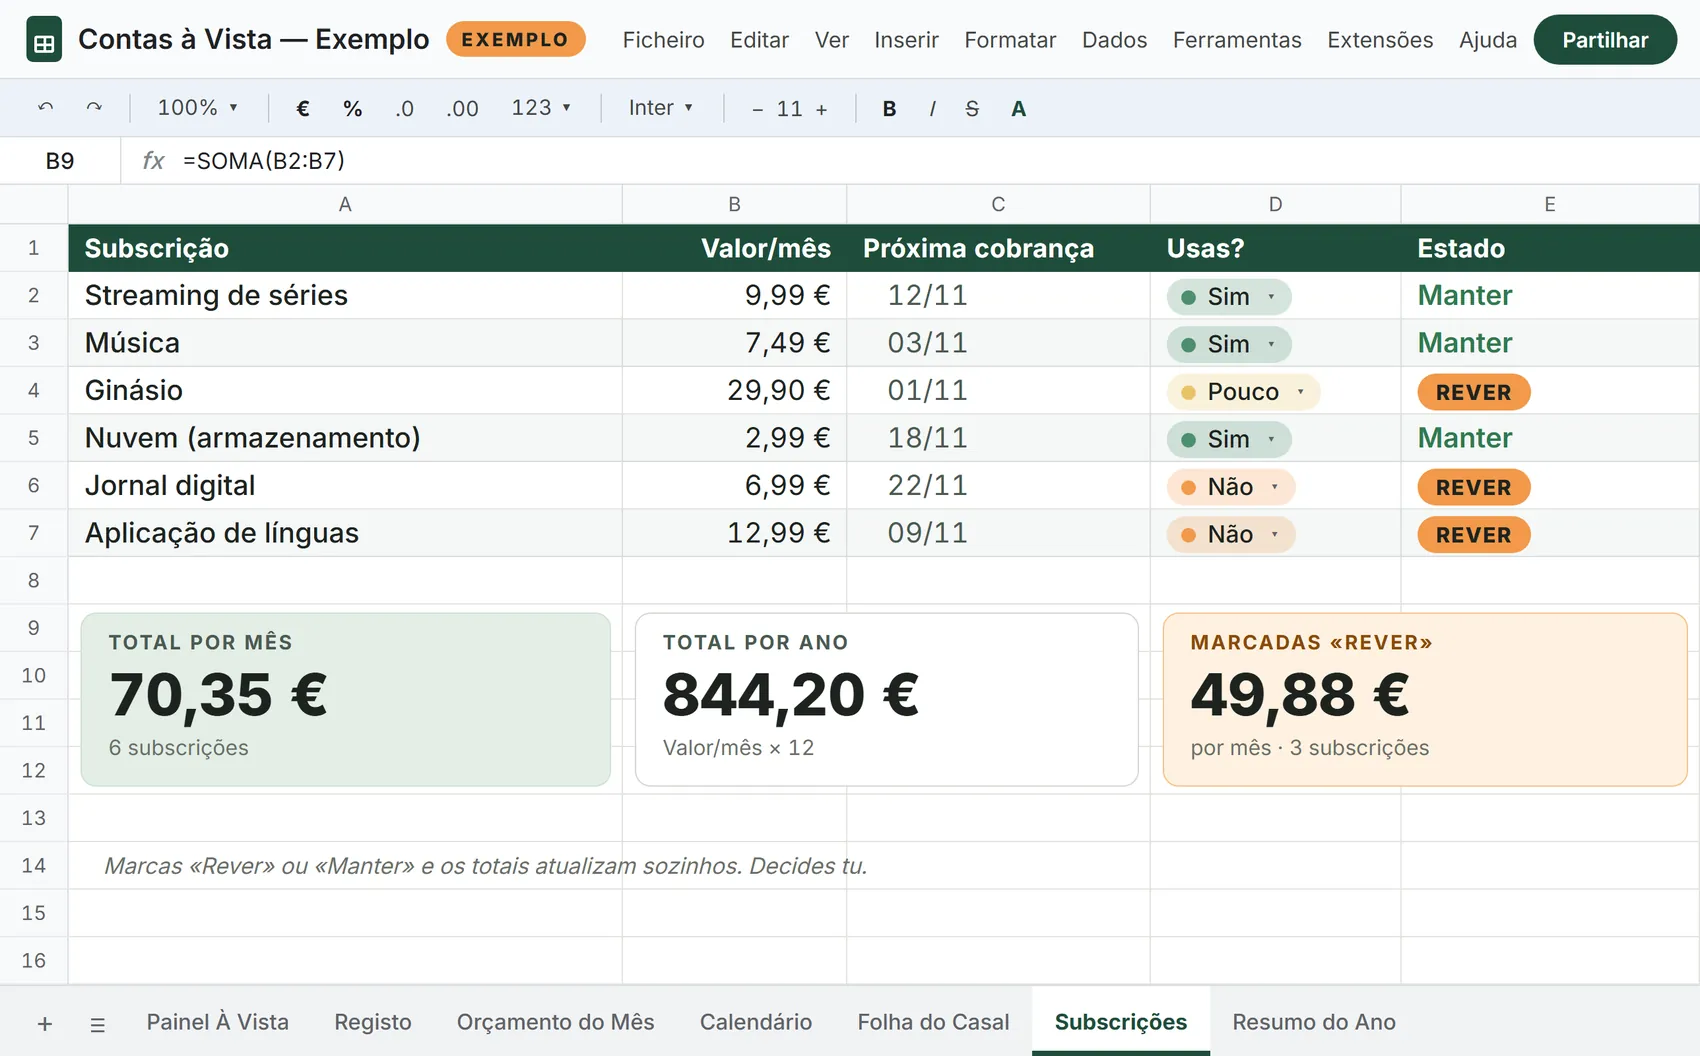The height and width of the screenshot is (1056, 1700).
Task: Apply euro currency format
Action: pyautogui.click(x=303, y=108)
